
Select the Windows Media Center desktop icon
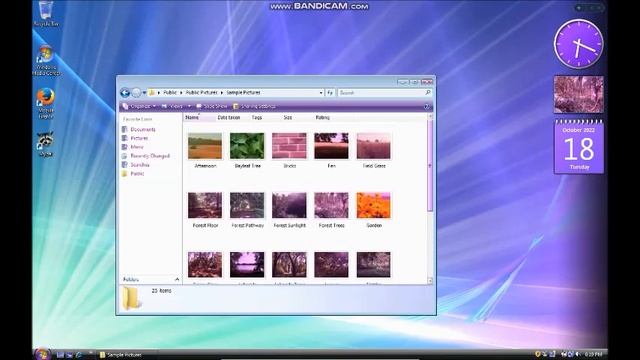46,60
